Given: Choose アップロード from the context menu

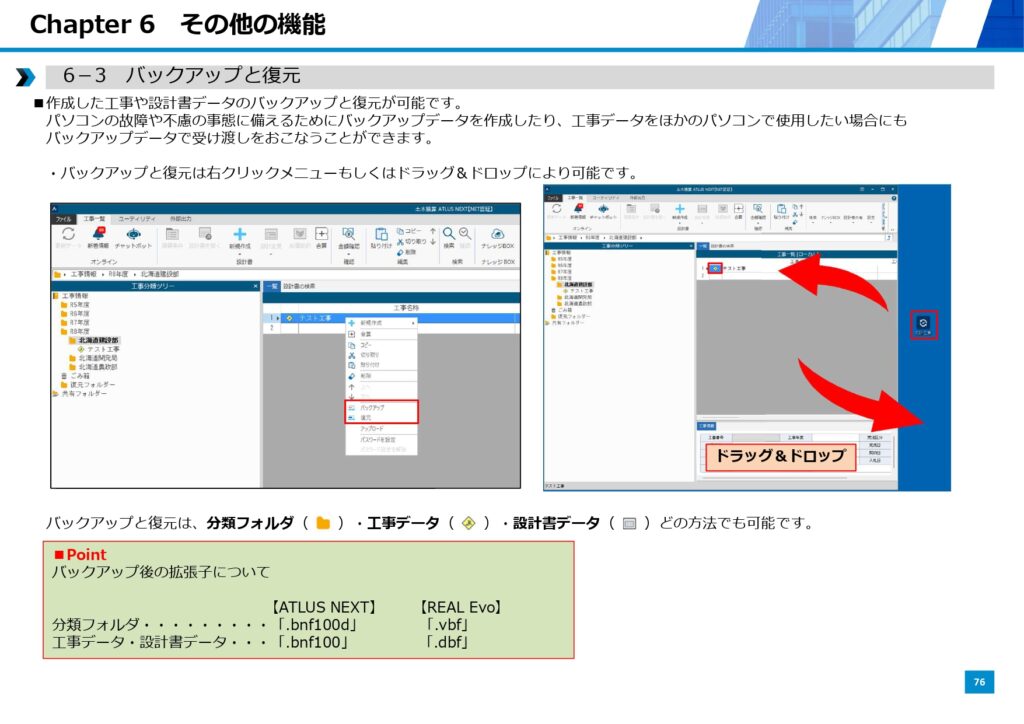Looking at the screenshot, I should [372, 429].
